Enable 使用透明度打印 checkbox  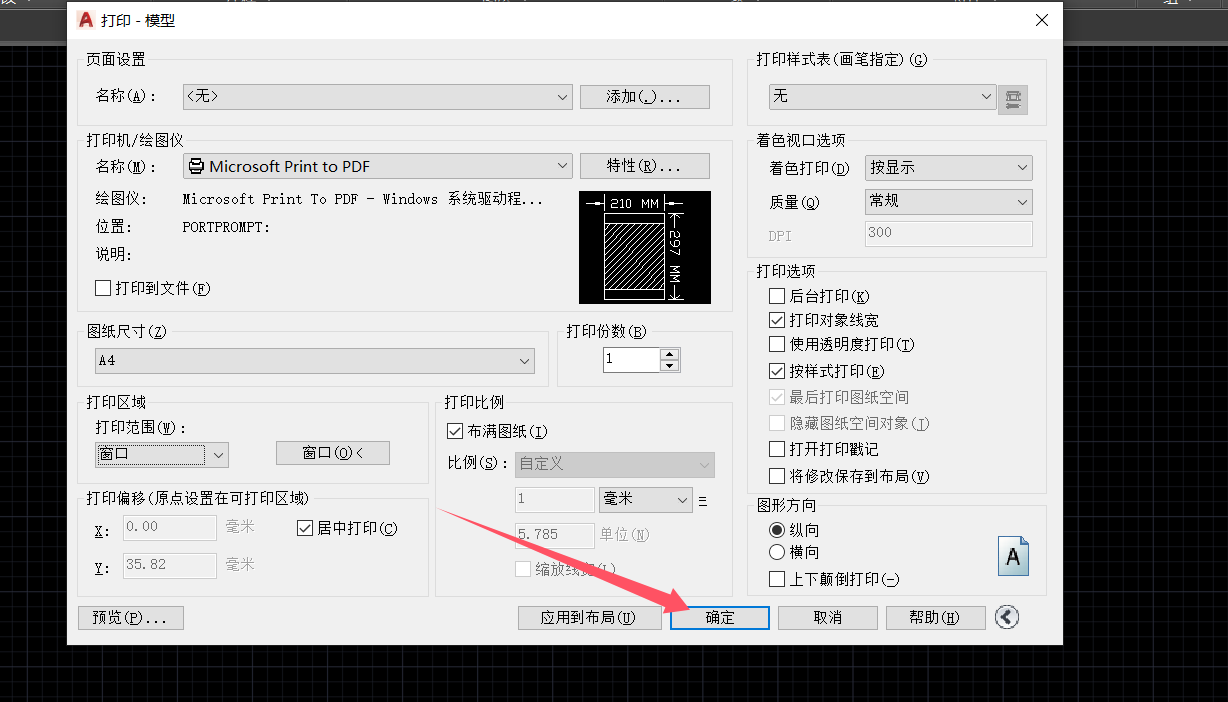click(x=777, y=344)
